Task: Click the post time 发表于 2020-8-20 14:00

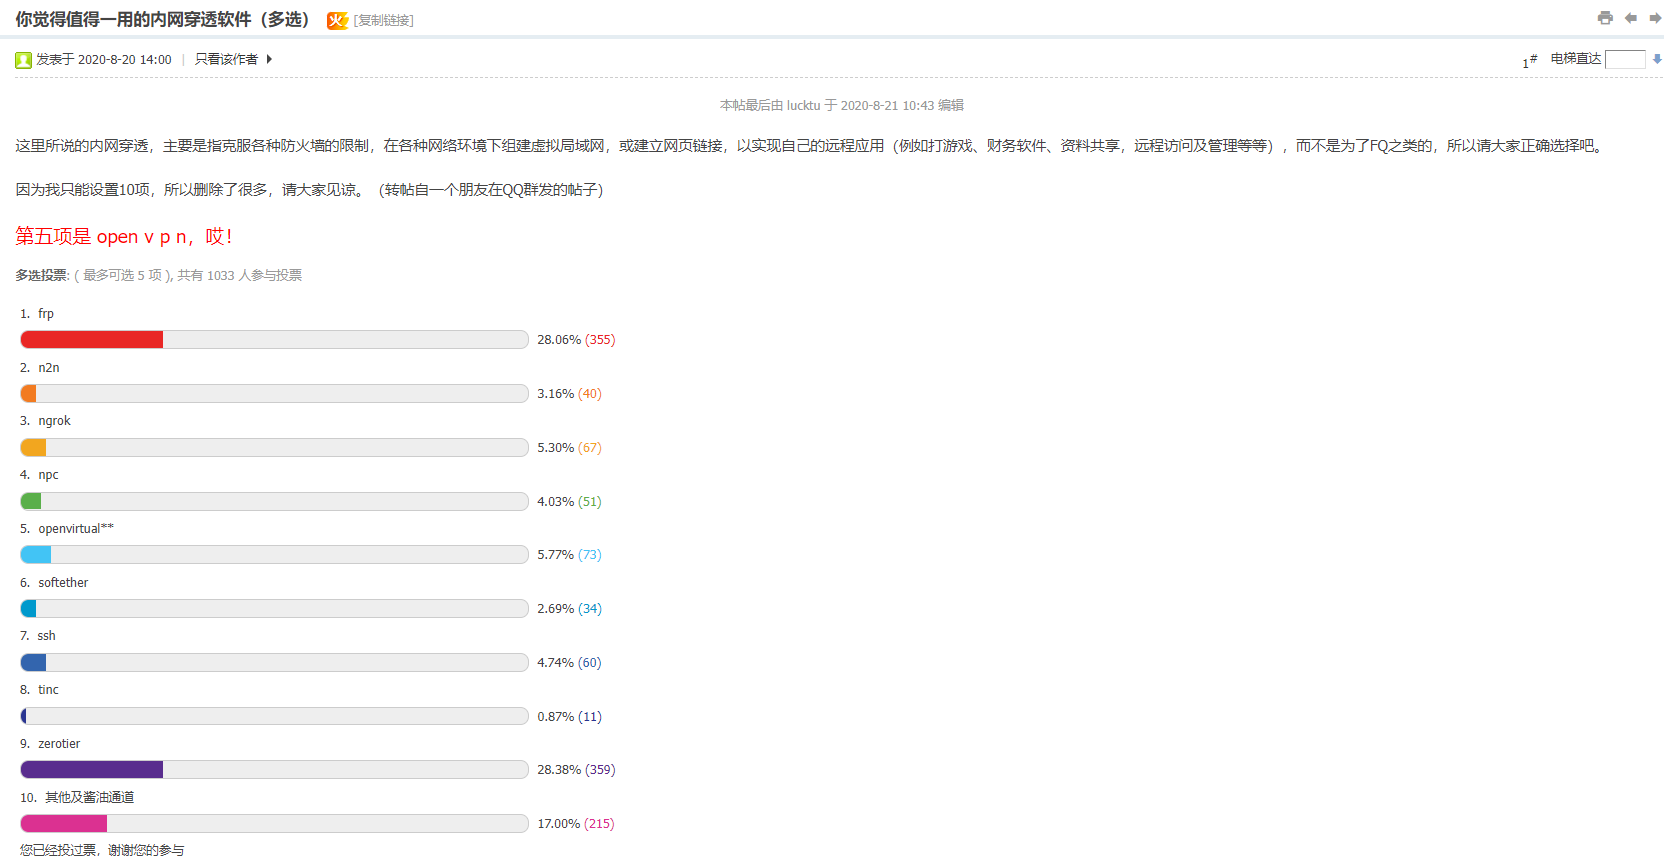Action: coord(104,60)
